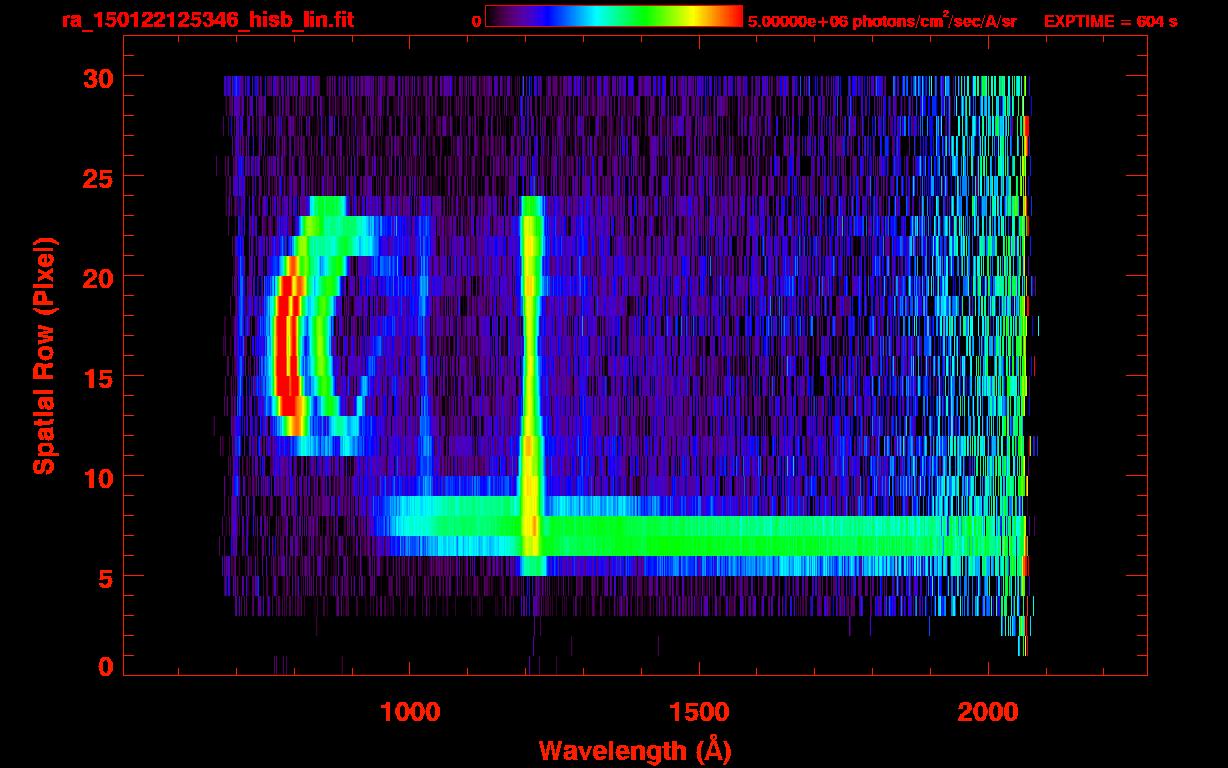This screenshot has height=768, width=1228.
Task: Select the EXPTIME = 604 s text
Action: coord(1110,21)
